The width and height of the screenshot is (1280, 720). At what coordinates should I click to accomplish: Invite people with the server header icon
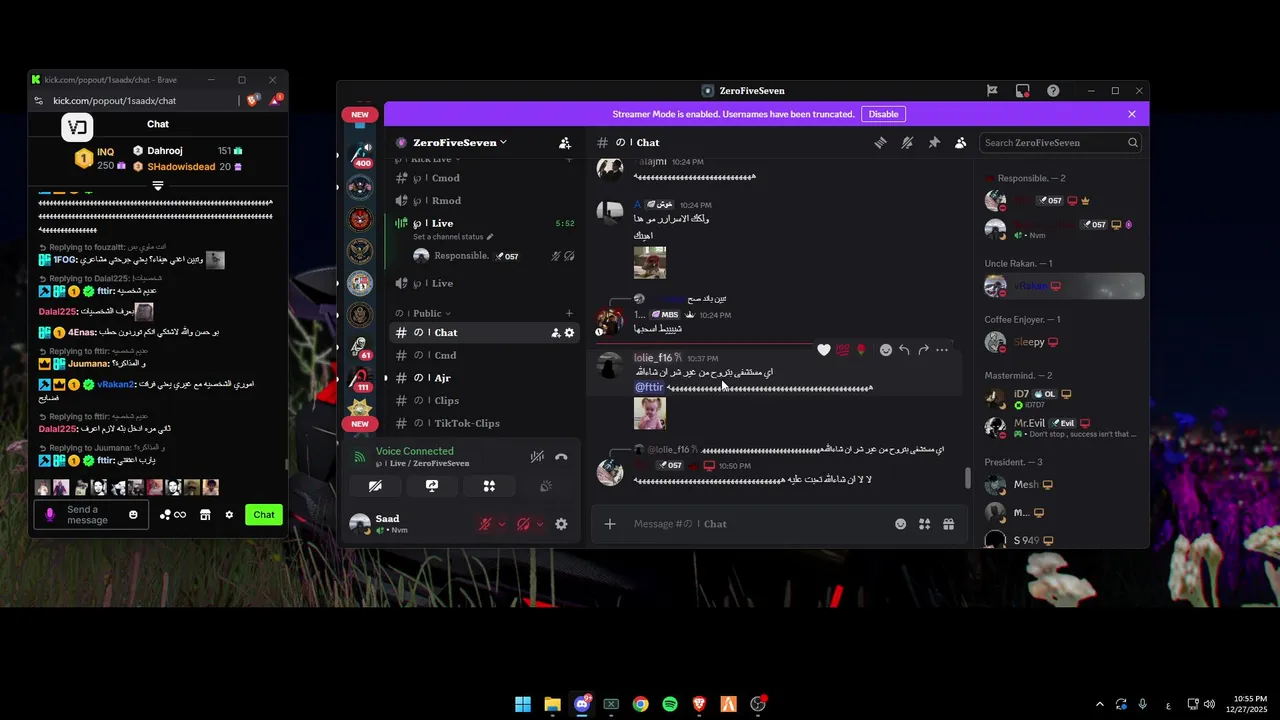tap(565, 143)
